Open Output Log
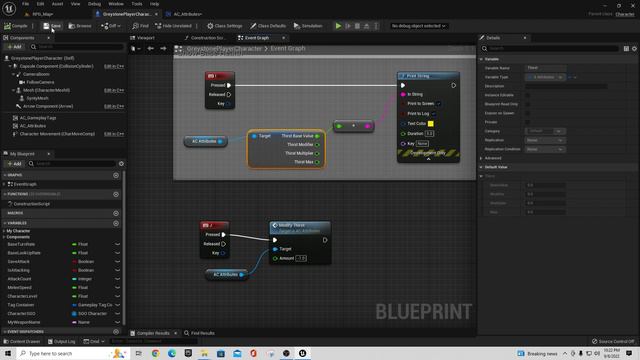Screen dimensions: 640x360 [62, 341]
